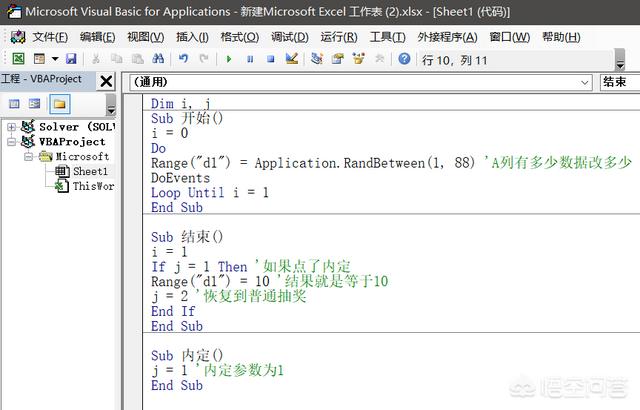
Task: Click the Save floppy disk icon
Action: [71, 59]
